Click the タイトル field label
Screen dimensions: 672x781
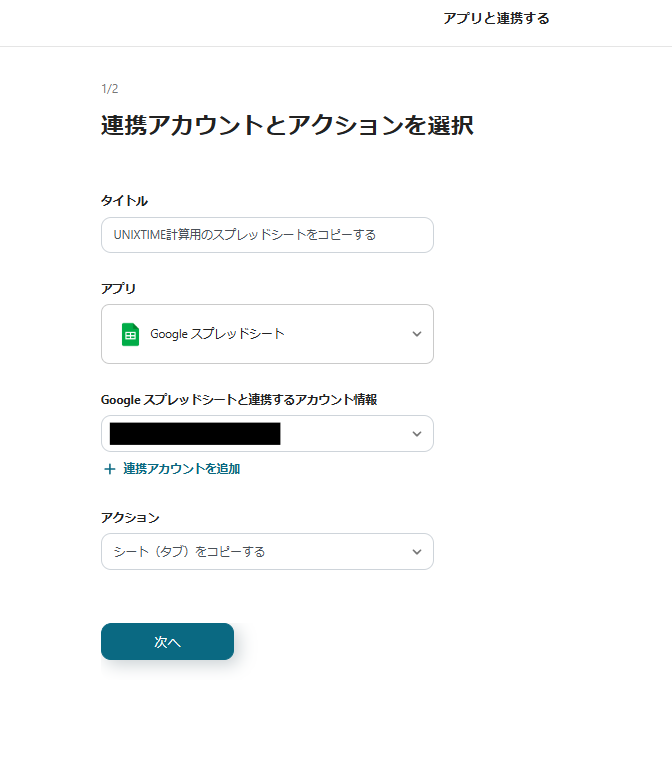coord(124,201)
